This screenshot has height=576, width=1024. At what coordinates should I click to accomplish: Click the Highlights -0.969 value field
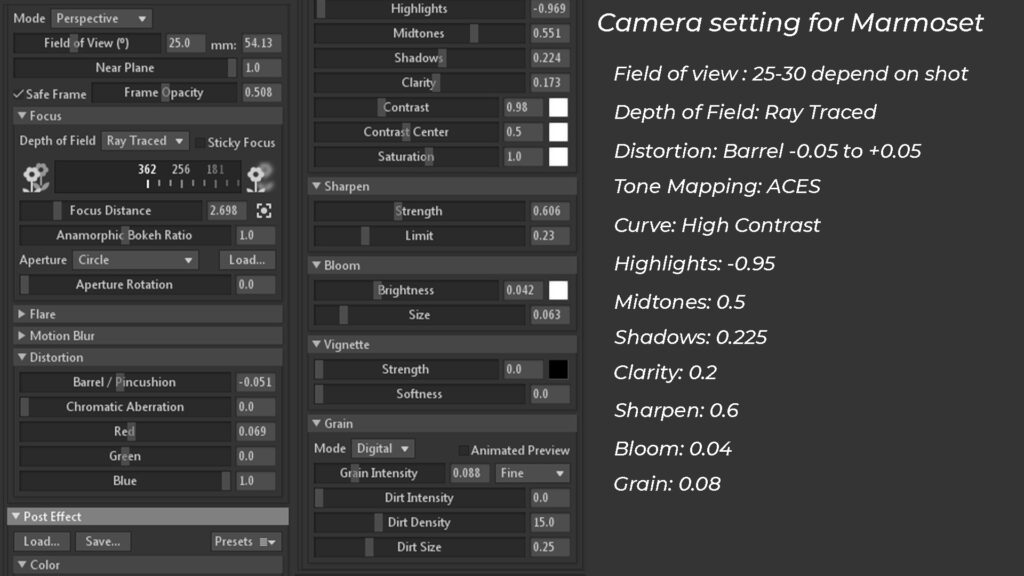[x=549, y=8]
